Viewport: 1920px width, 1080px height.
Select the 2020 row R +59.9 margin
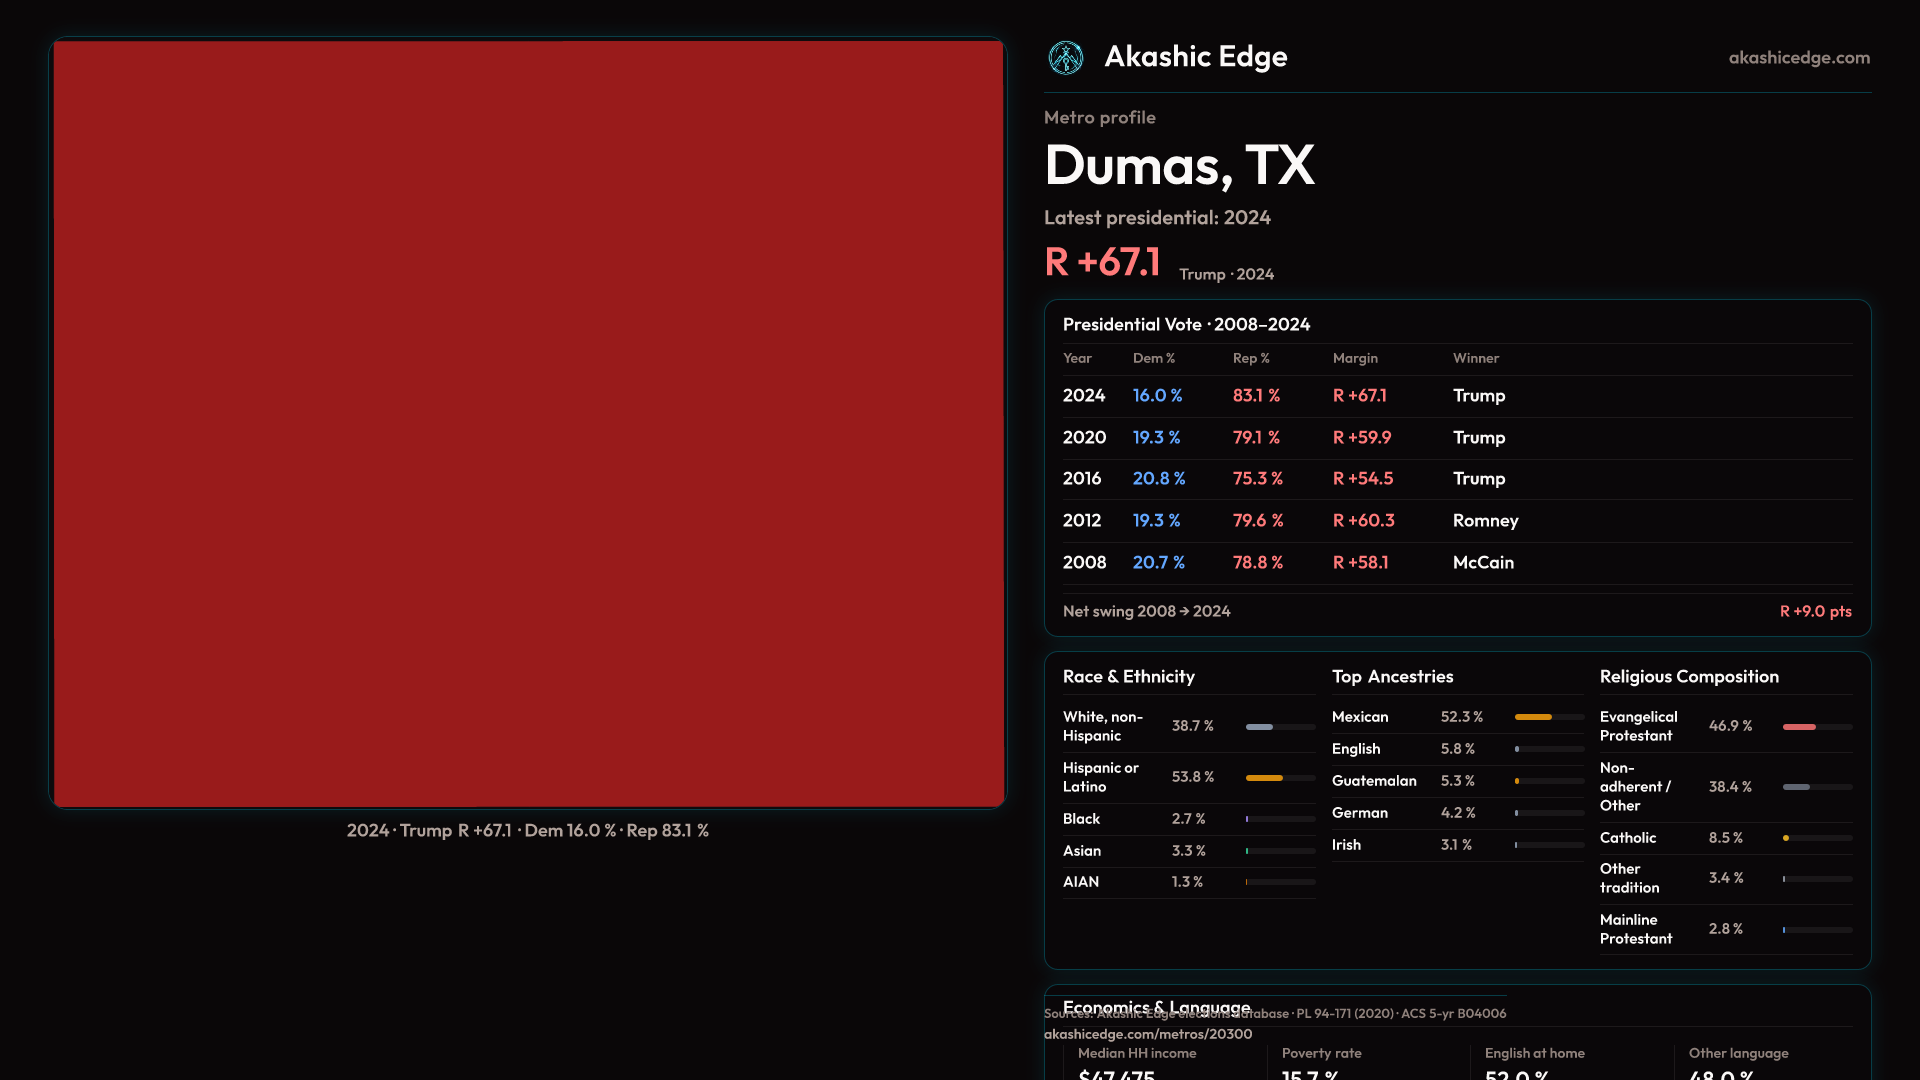click(x=1361, y=438)
